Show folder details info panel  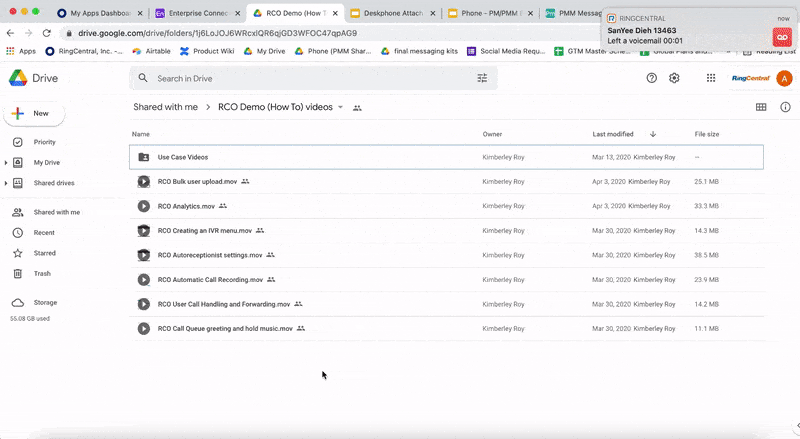point(785,107)
